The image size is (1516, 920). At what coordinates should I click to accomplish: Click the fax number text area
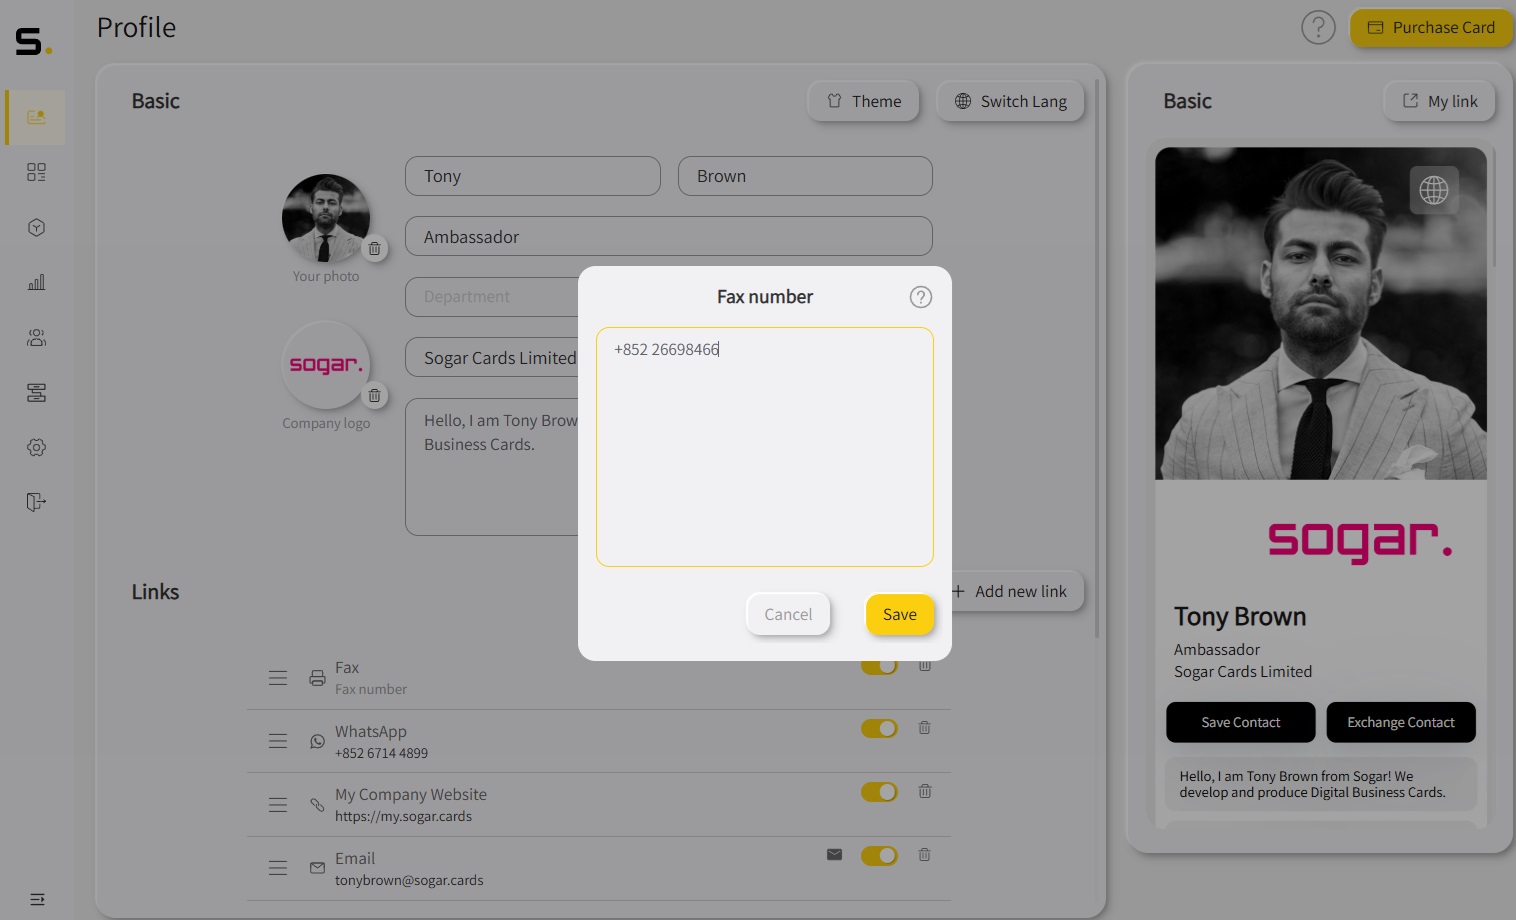click(765, 447)
